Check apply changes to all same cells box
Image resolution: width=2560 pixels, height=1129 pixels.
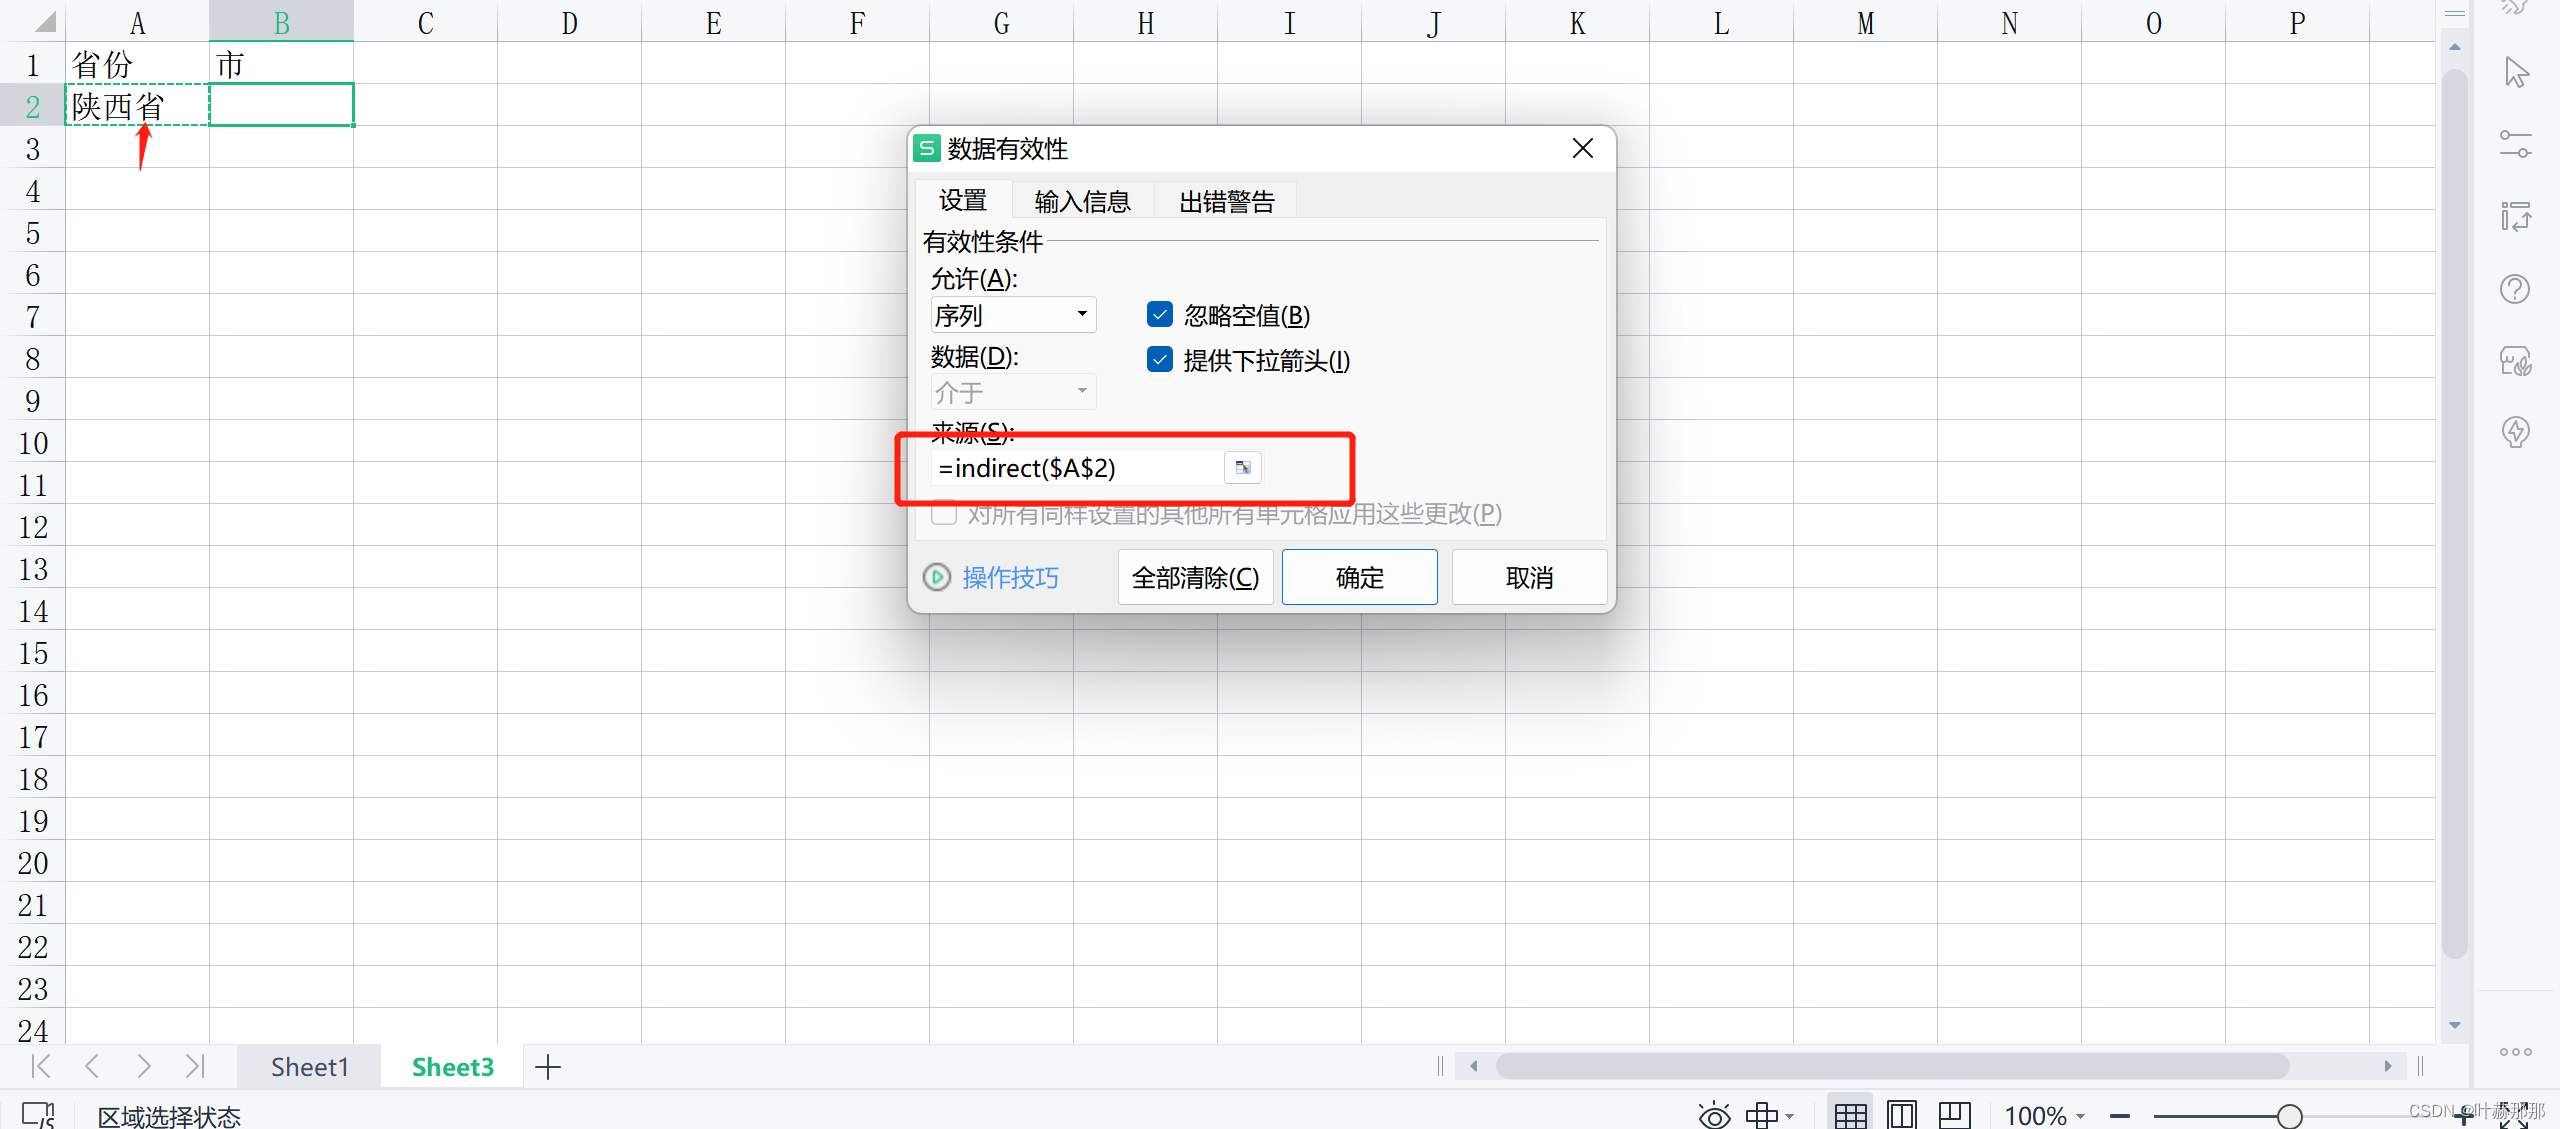(x=944, y=514)
